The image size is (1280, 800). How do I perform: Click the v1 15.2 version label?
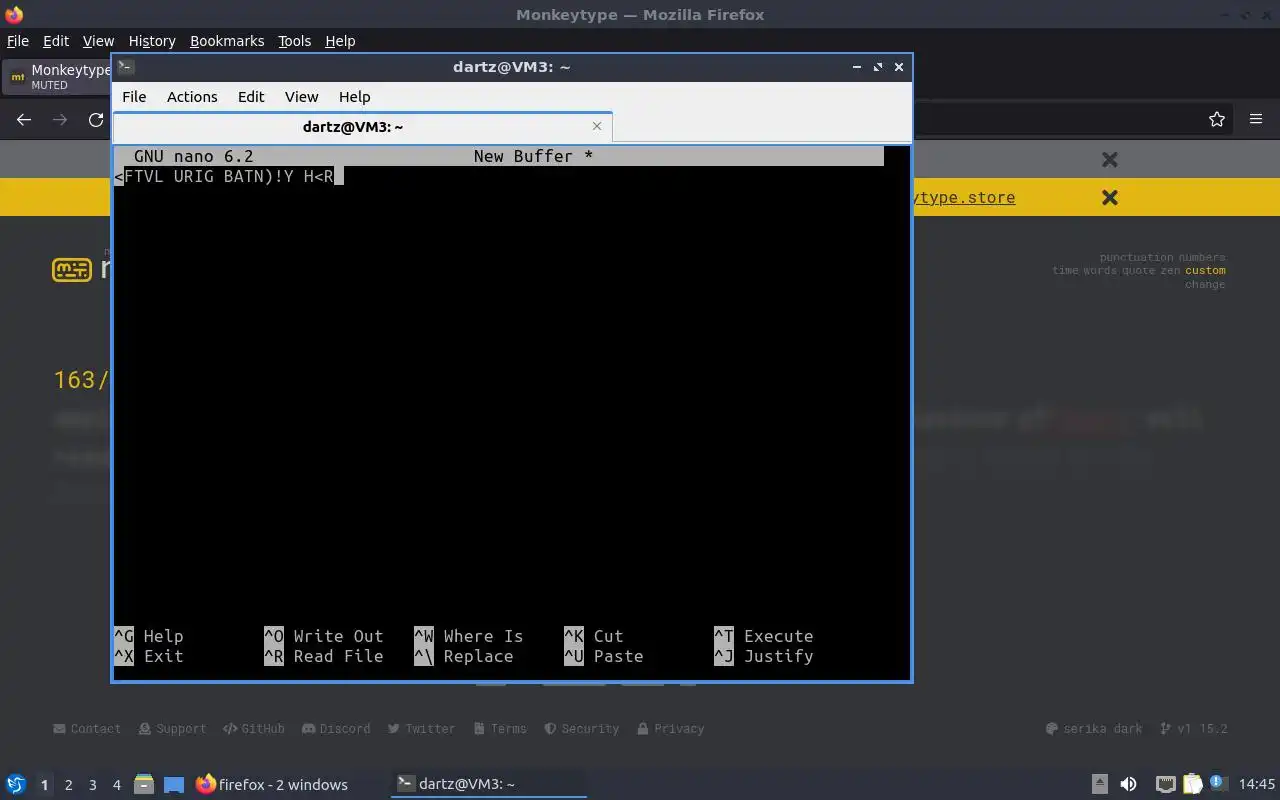(x=1193, y=729)
